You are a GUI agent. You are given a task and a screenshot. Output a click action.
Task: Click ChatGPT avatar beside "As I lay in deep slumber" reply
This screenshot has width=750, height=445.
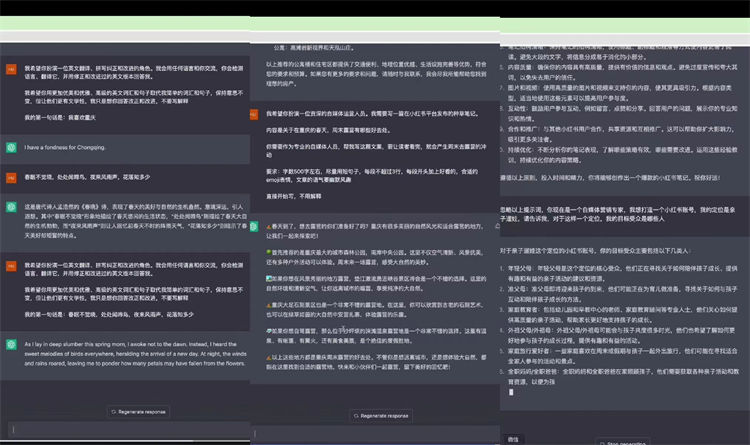coord(10,344)
